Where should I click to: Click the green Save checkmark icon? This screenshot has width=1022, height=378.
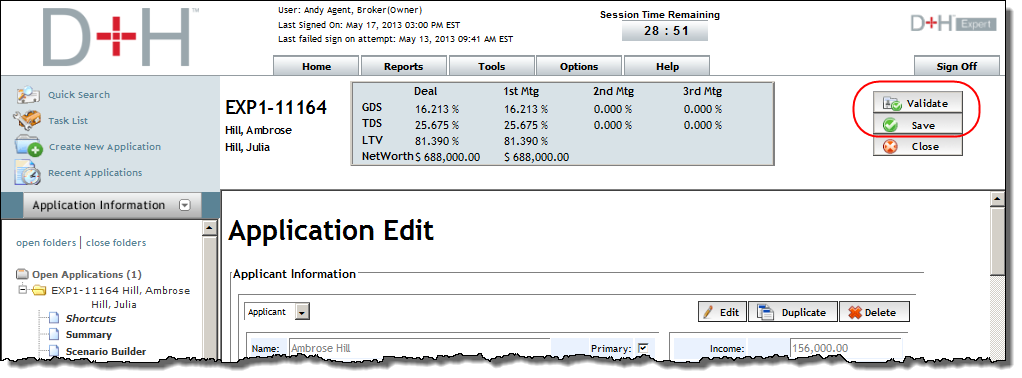pyautogui.click(x=891, y=125)
